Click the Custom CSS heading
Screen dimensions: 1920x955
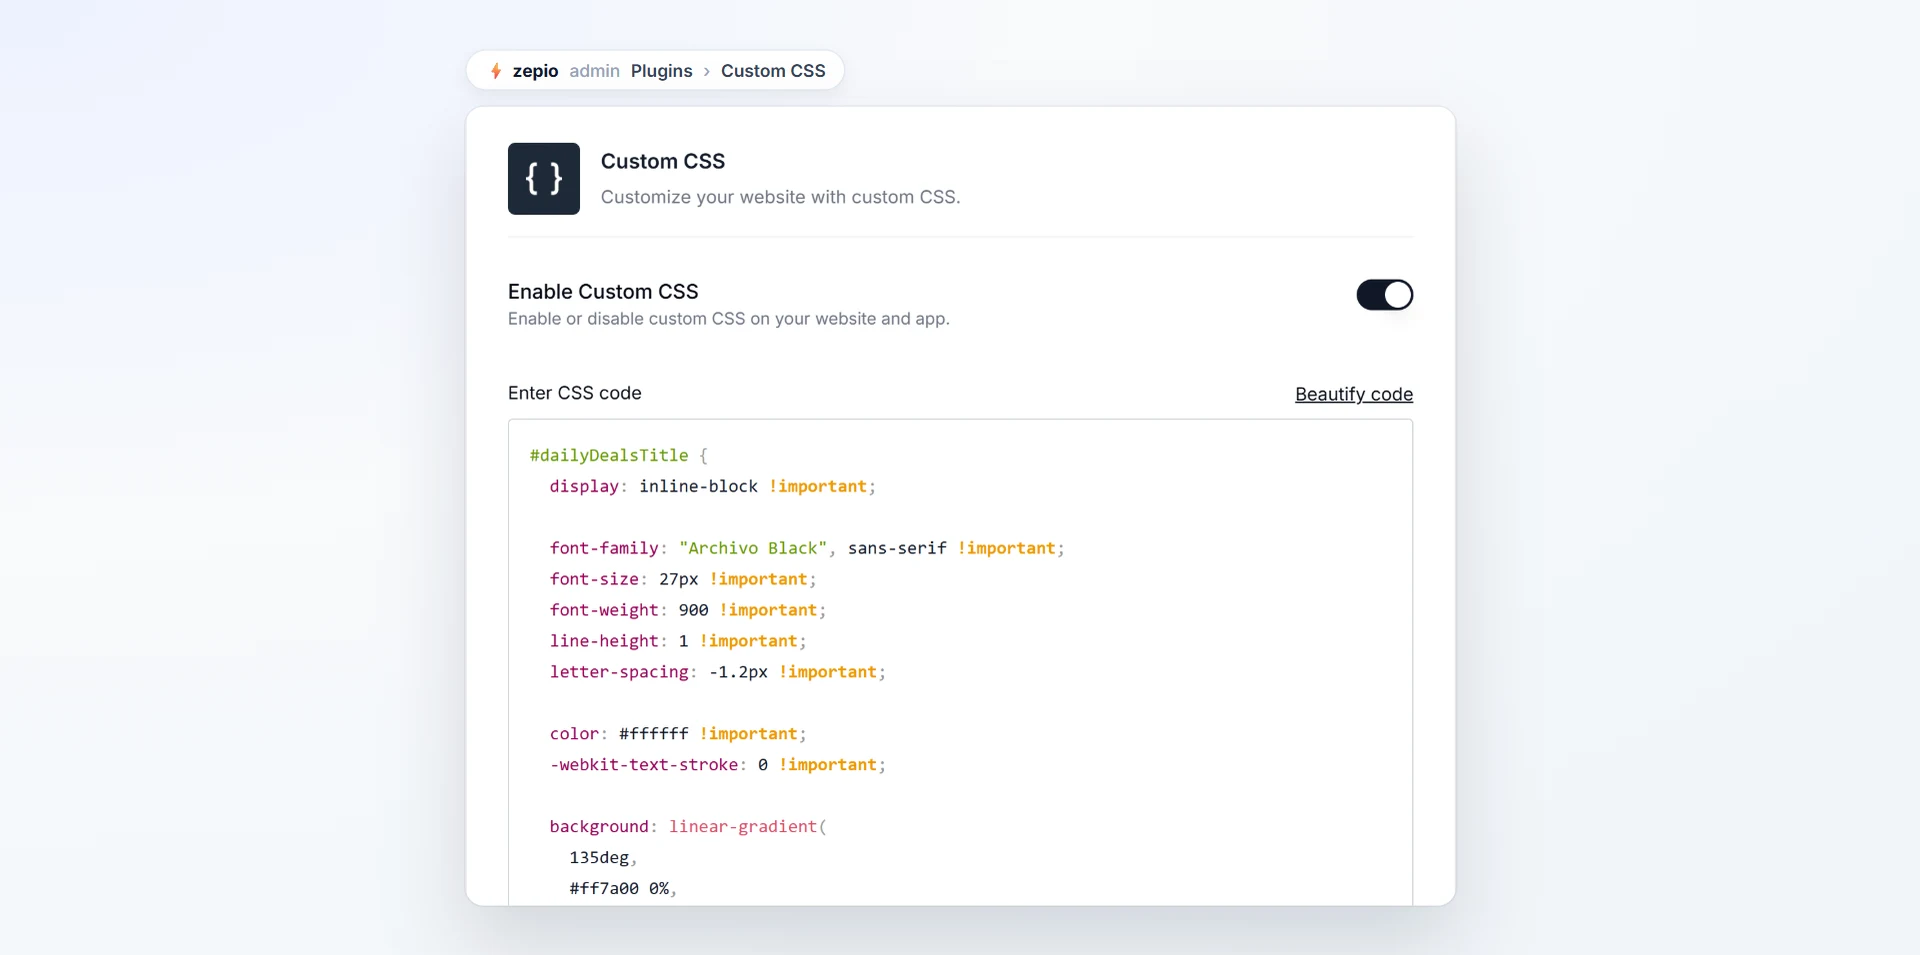(x=663, y=161)
